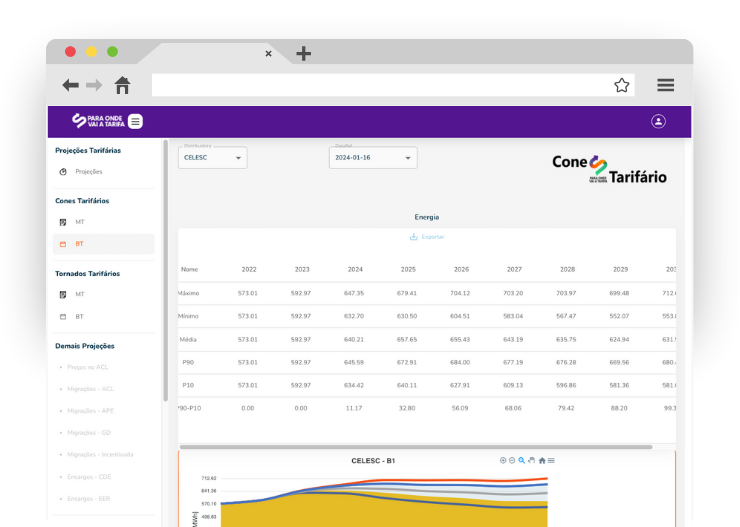
Task: Bookmark page with the star icon
Action: (621, 85)
